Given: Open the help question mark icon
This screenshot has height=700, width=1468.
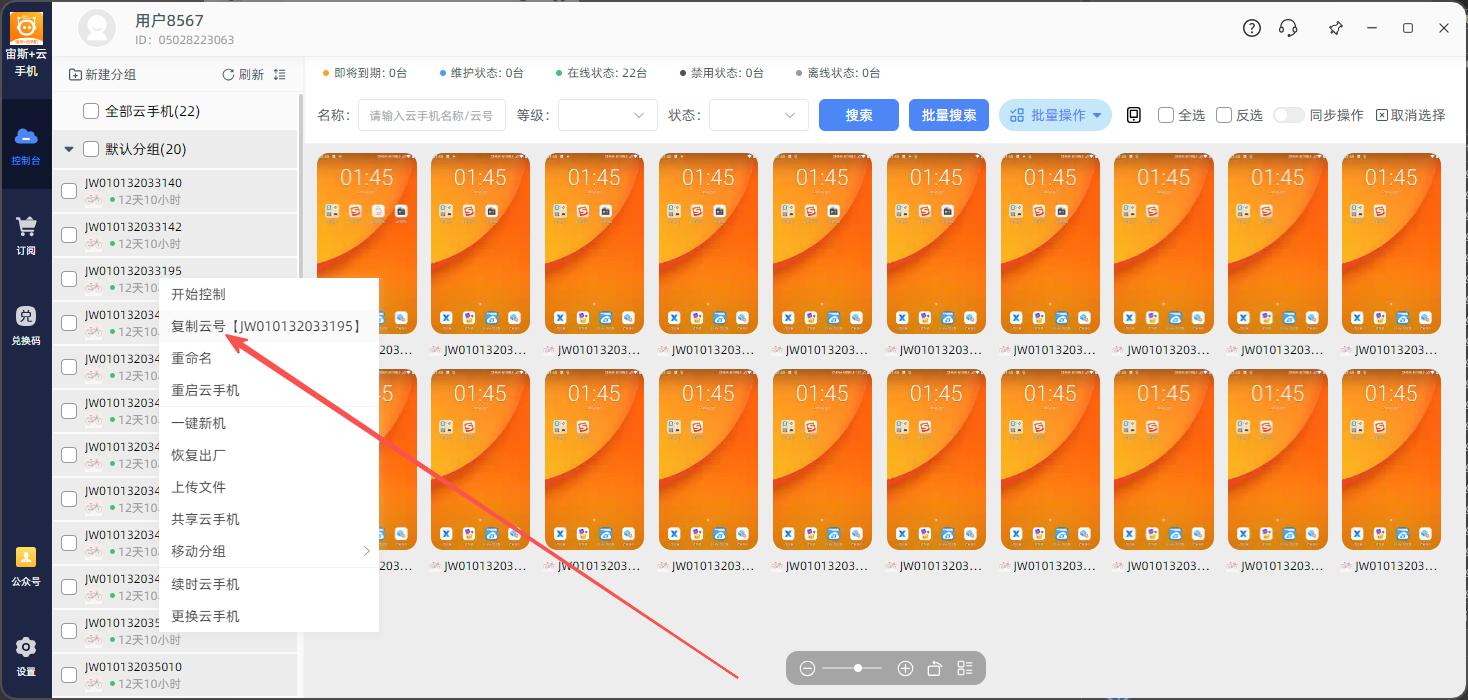Looking at the screenshot, I should coord(1252,28).
